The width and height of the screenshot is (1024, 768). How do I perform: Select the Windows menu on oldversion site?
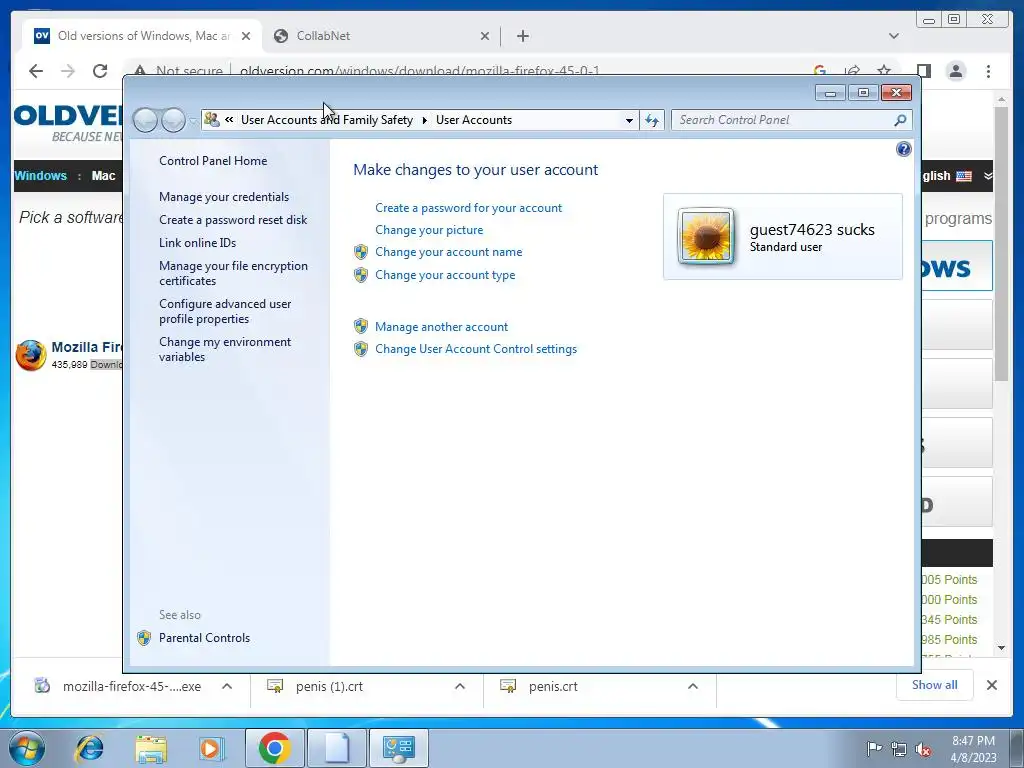click(40, 176)
